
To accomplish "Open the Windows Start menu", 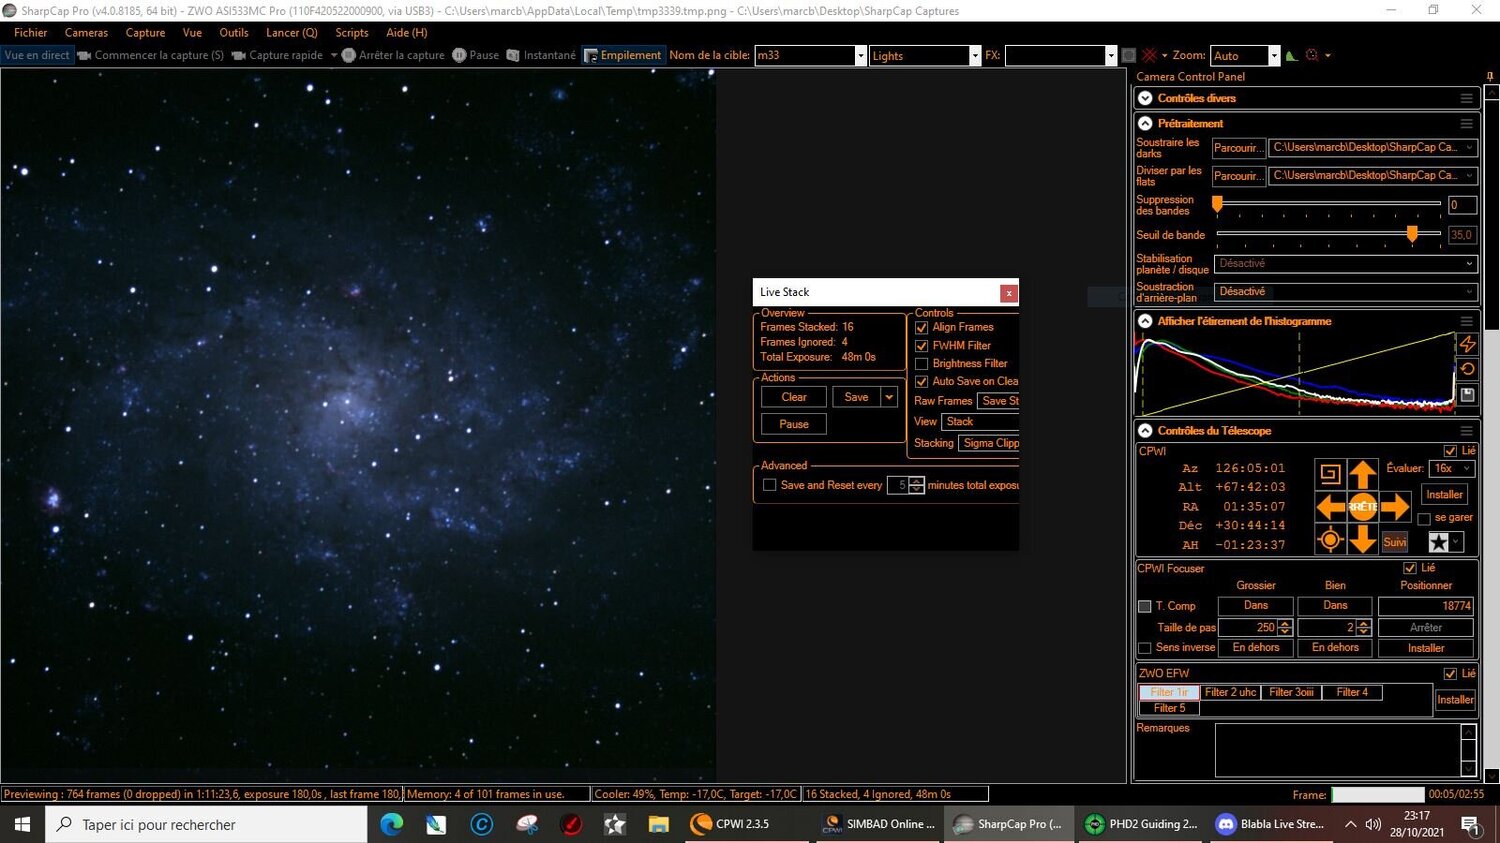I will point(22,824).
